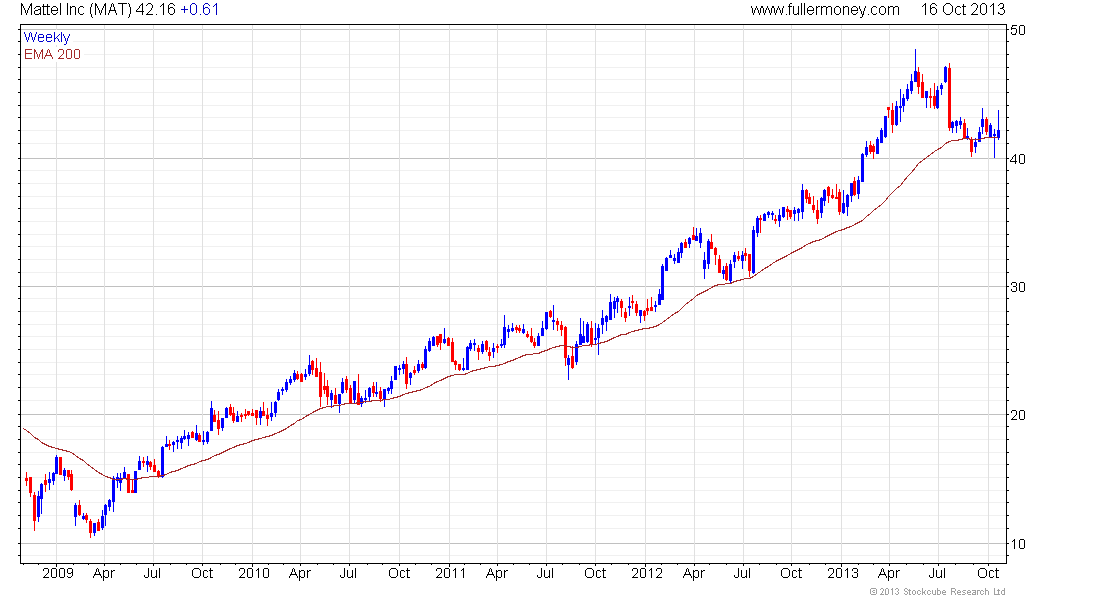
Task: Select the price change +0.61
Action: tap(200, 10)
